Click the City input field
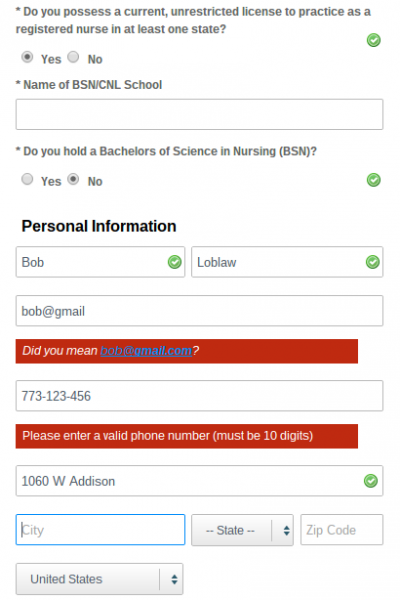The width and height of the screenshot is (400, 600). 100,530
